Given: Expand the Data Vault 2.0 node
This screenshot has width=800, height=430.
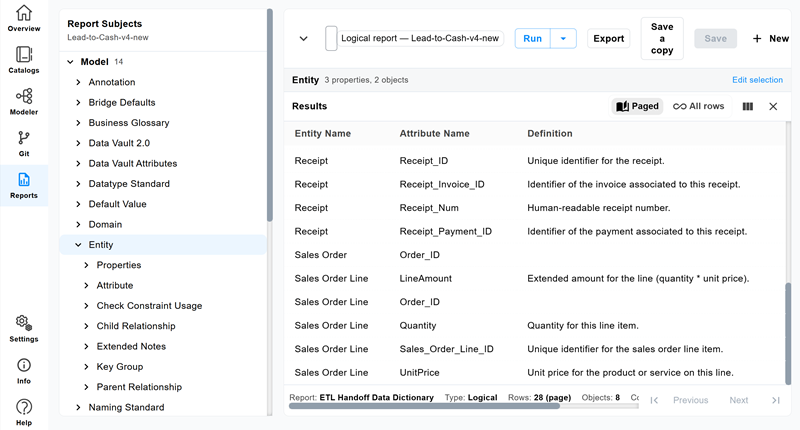Looking at the screenshot, I should click(x=78, y=143).
